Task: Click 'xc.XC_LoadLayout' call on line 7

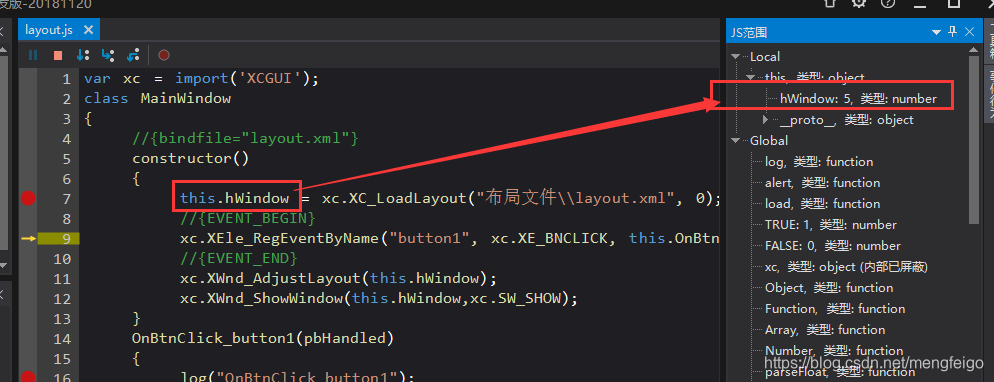Action: 394,198
